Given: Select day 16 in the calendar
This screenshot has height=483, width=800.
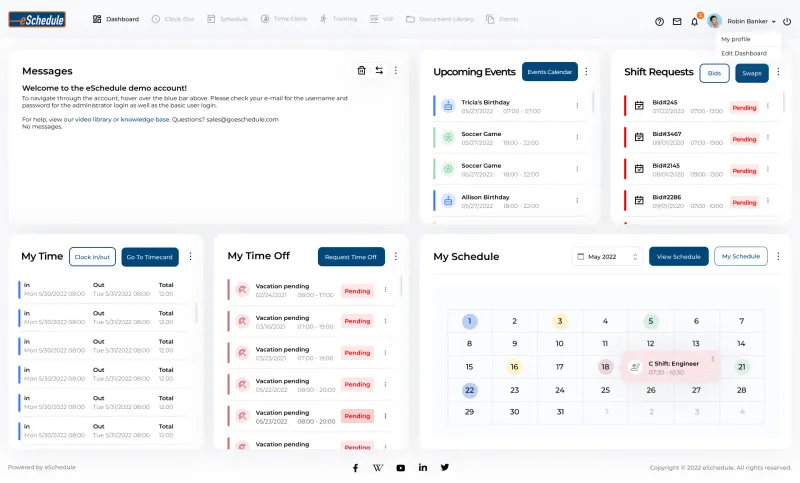Looking at the screenshot, I should [x=514, y=366].
